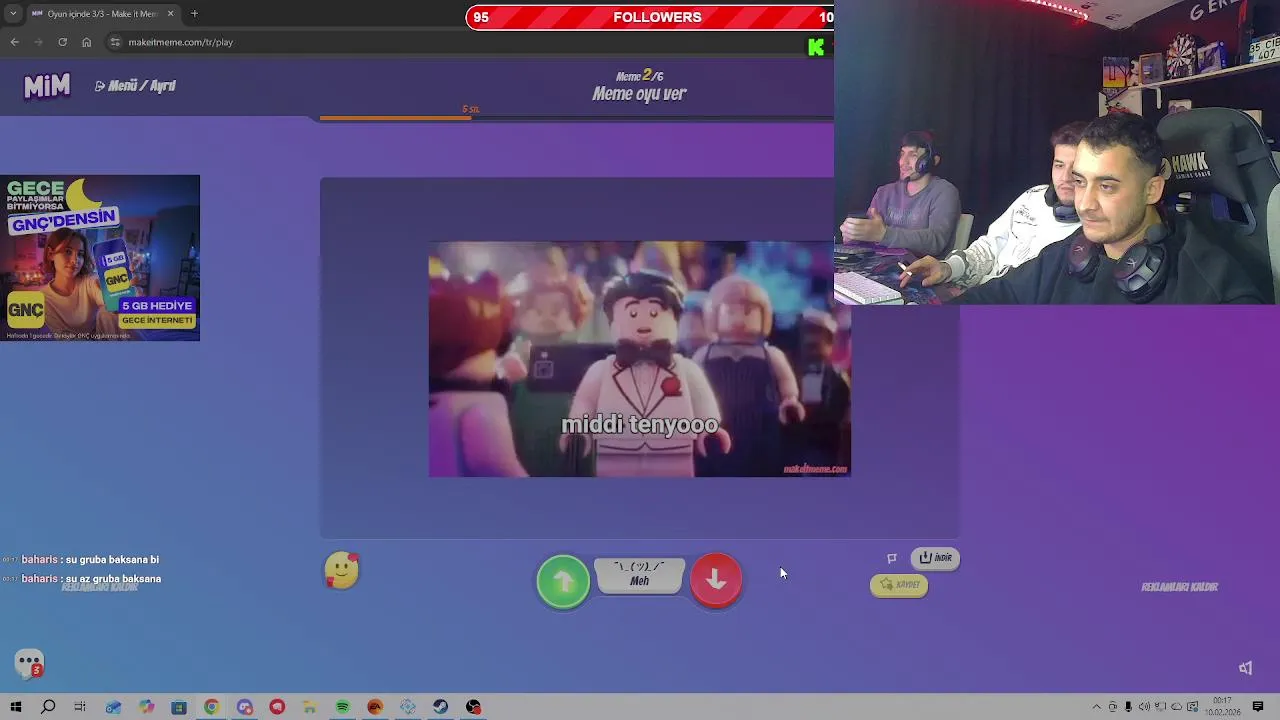1280x720 pixels.
Task: Open Copilot from the taskbar
Action: tap(147, 707)
